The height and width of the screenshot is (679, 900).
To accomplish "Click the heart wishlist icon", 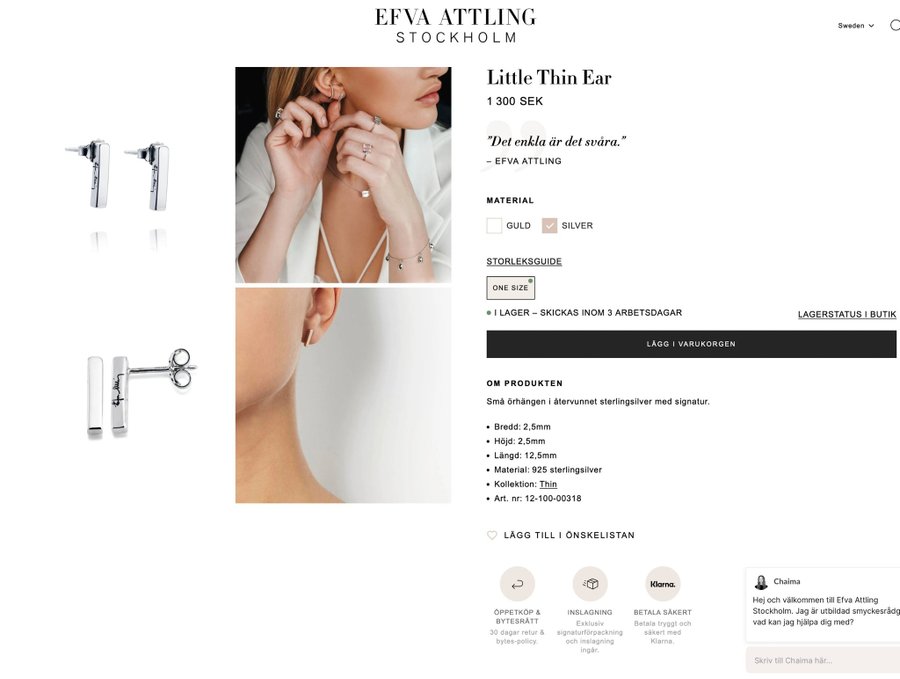I will 492,535.
